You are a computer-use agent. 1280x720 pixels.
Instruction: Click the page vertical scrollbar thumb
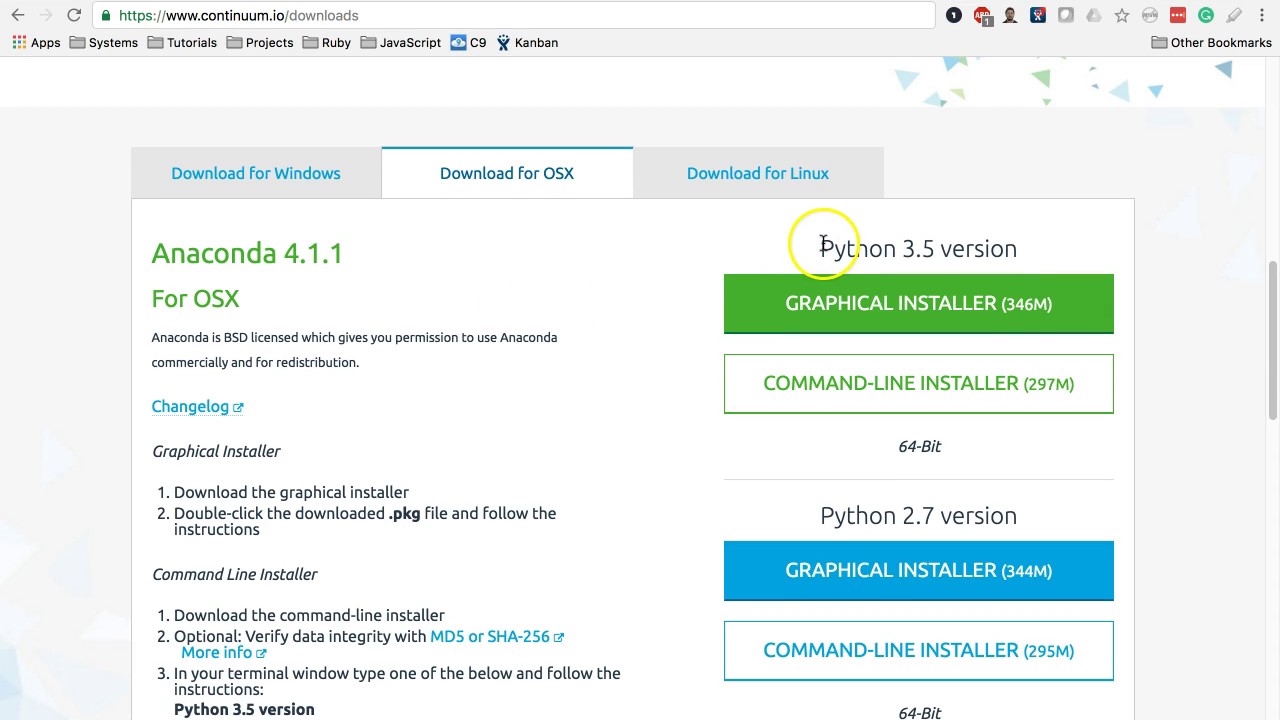coord(1272,340)
